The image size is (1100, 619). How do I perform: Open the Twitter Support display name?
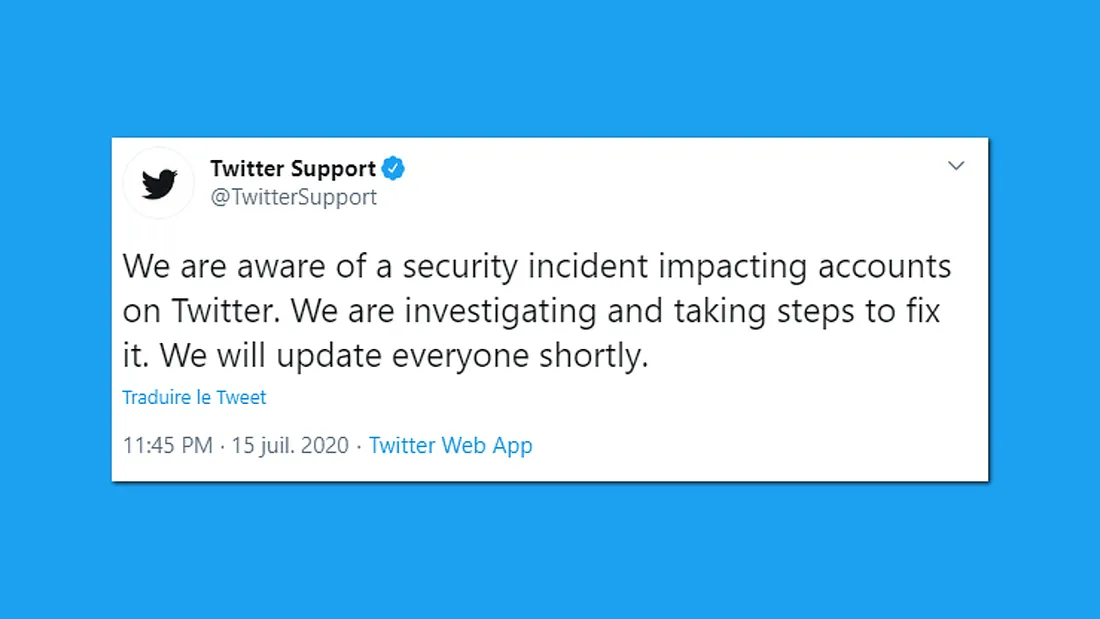[293, 169]
